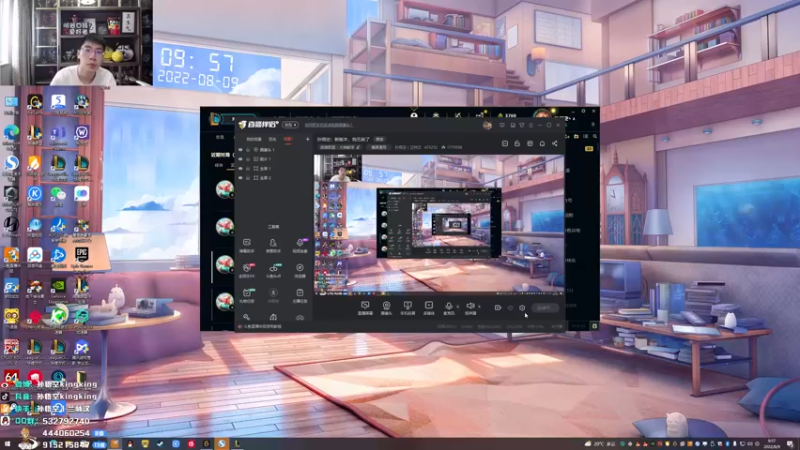Viewport: 800px width, 450px height.
Task: Hide the 摄像头 1 source with eye icon
Action: click(240, 150)
